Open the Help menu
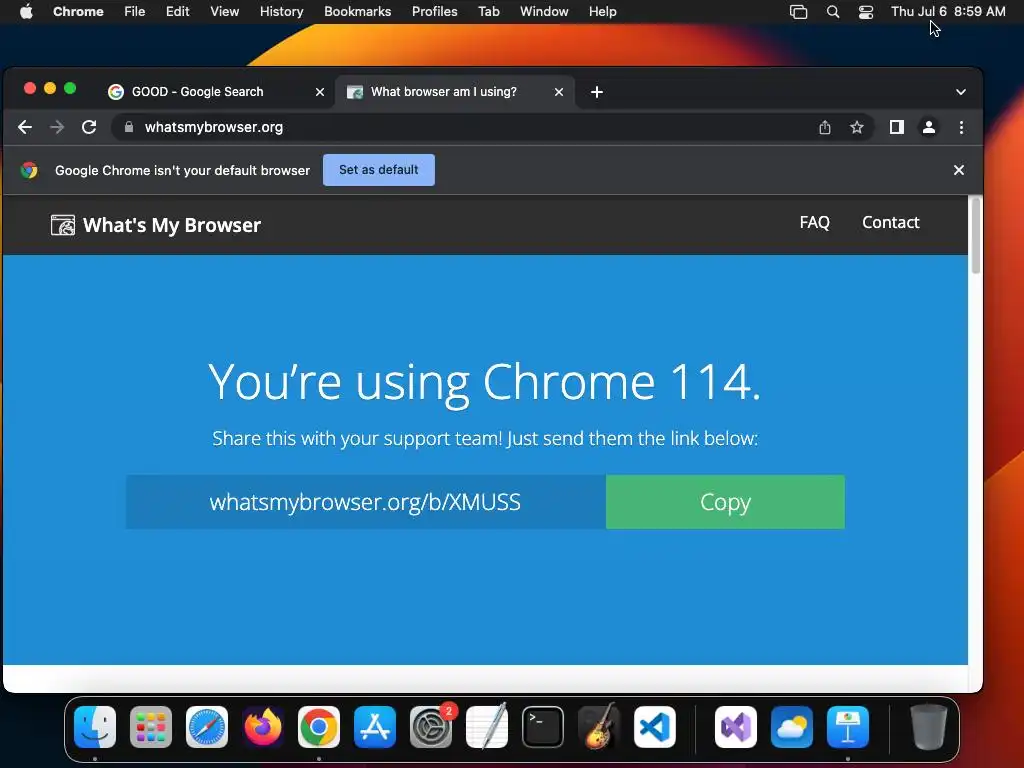 [602, 12]
